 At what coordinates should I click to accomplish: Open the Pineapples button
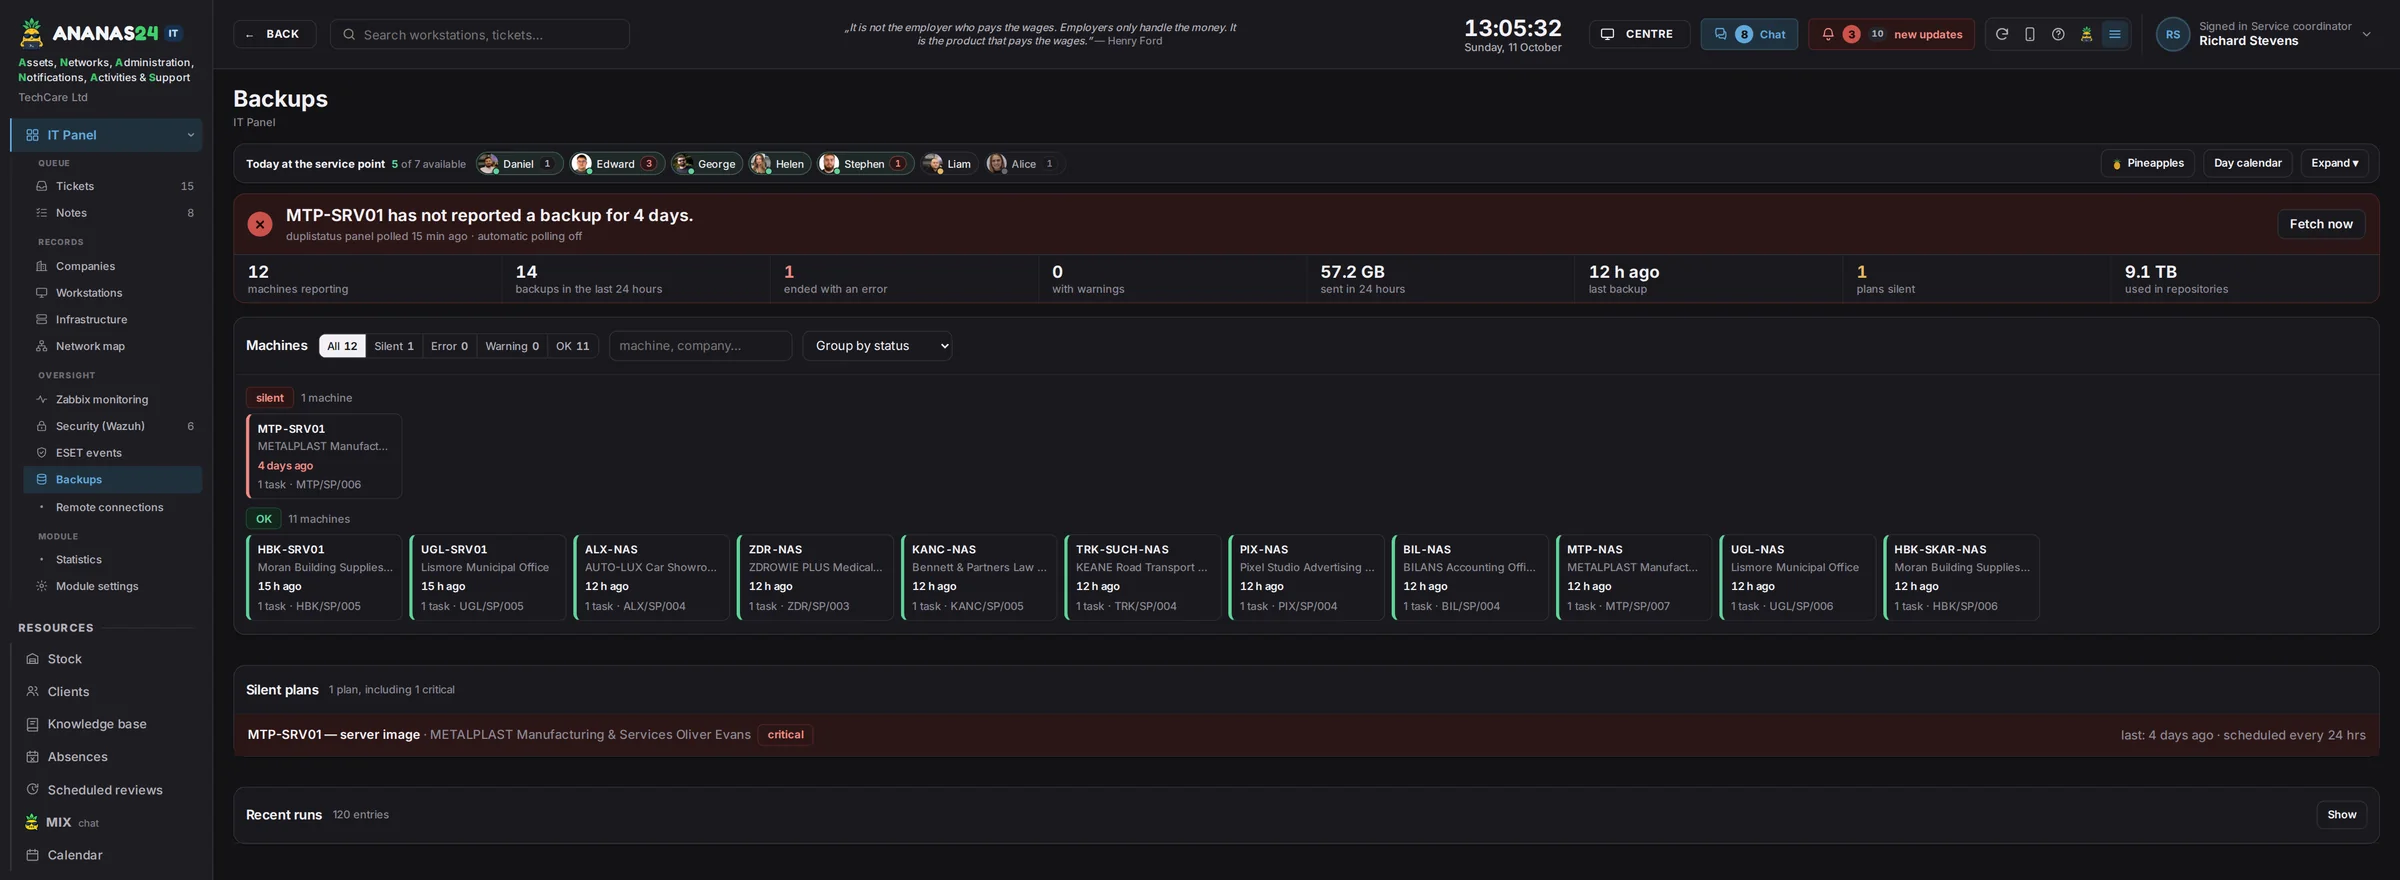pyautogui.click(x=2147, y=163)
